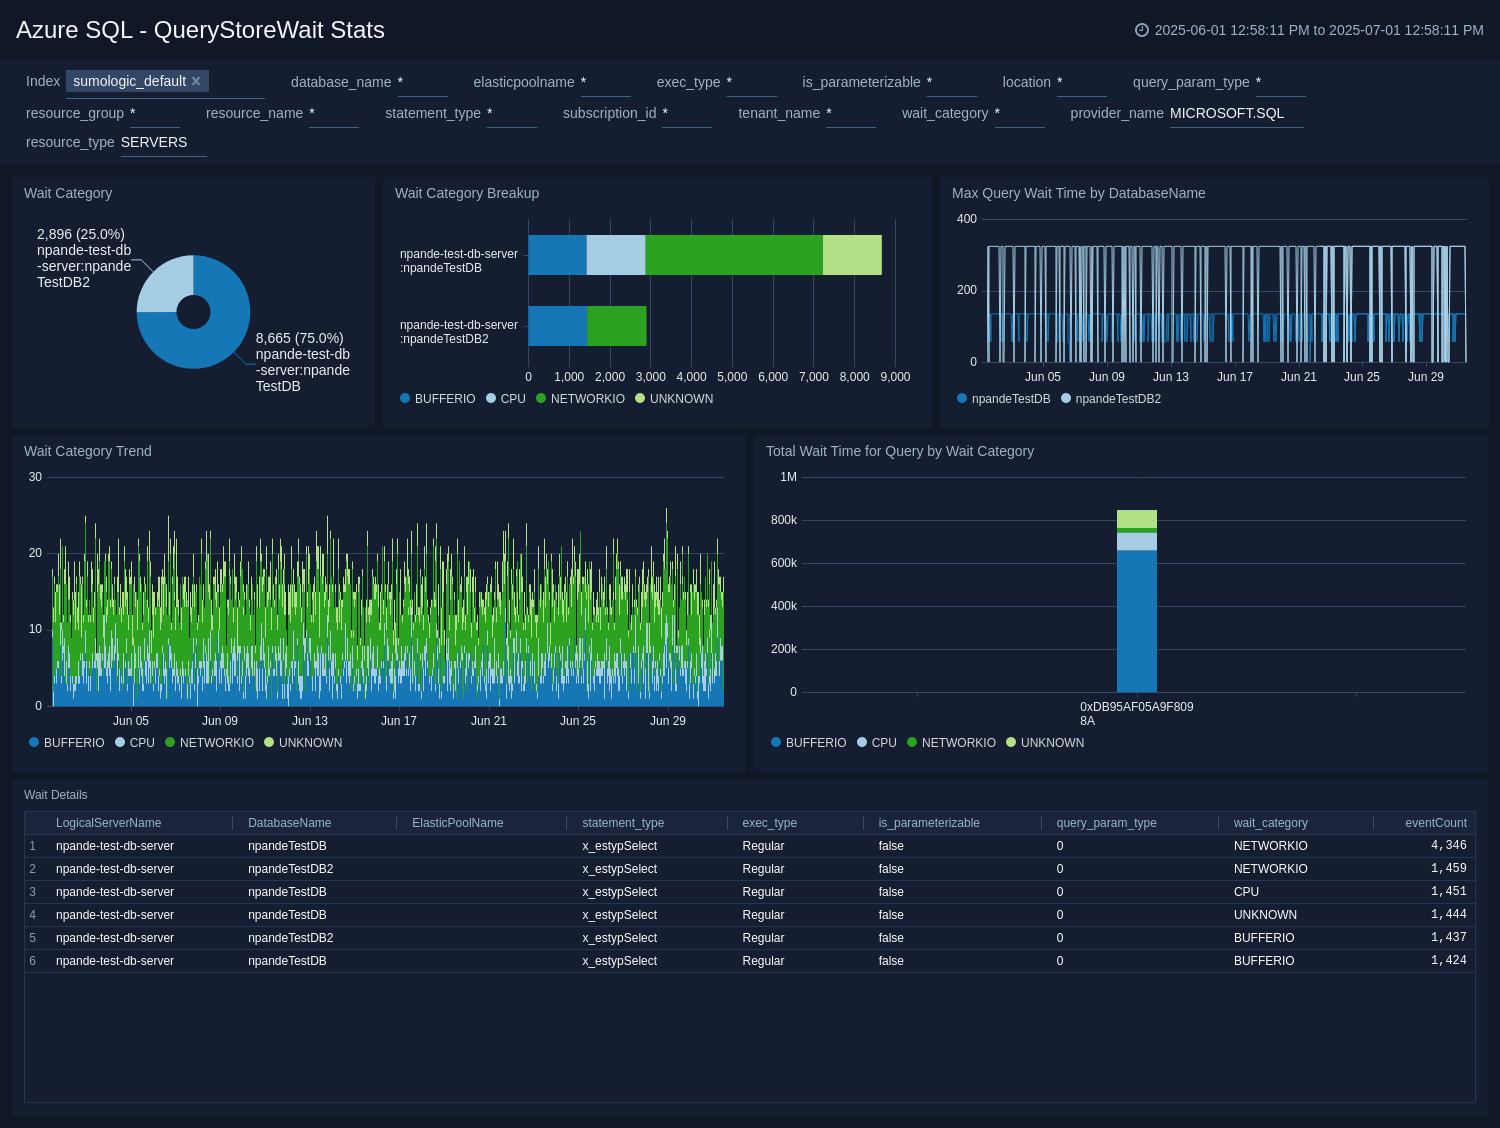This screenshot has width=1500, height=1128.
Task: Edit the exec_type filter value
Action: (x=751, y=82)
